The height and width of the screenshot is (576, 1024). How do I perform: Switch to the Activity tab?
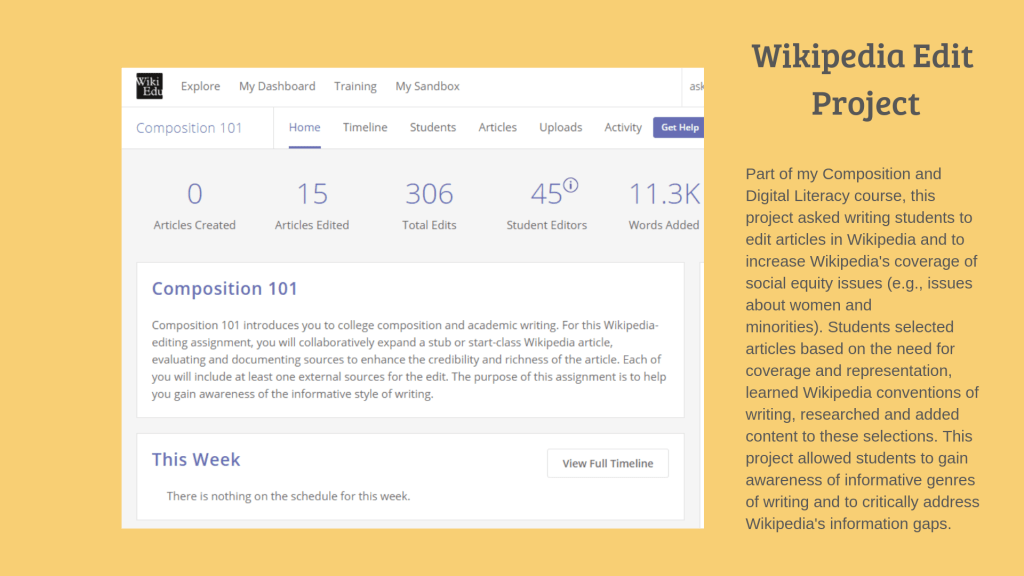[623, 128]
